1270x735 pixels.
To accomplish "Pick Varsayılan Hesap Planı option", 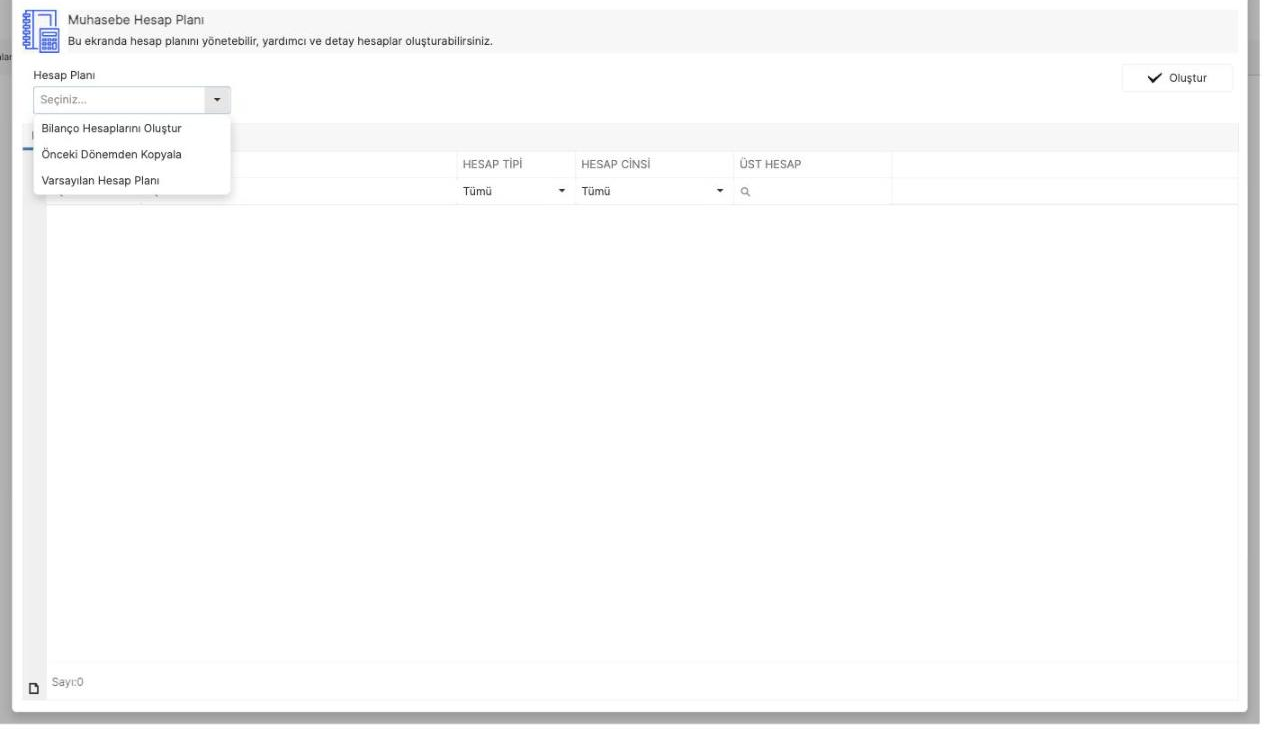I will pyautogui.click(x=132, y=180).
